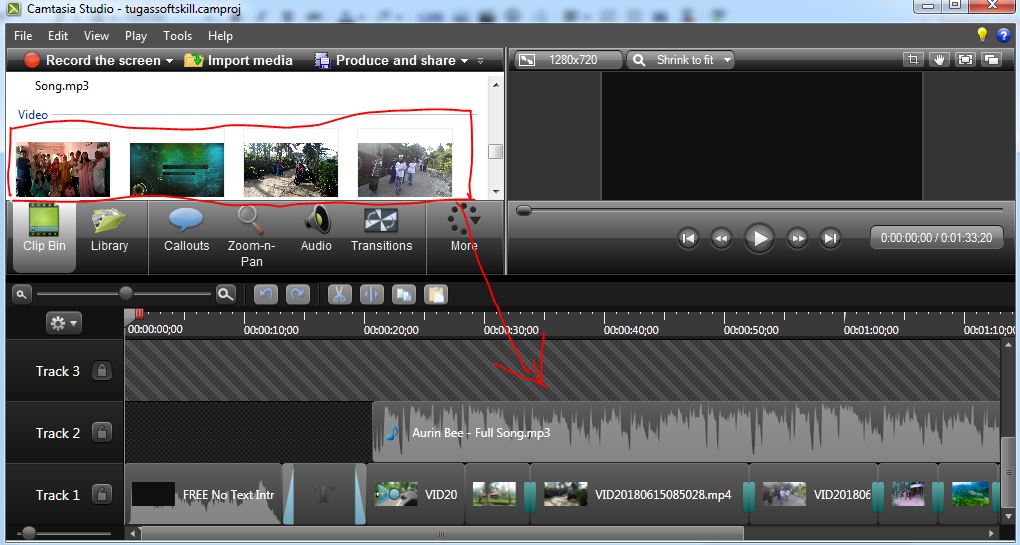Open the Produce and share dropdown arrow
Screen dimensions: 1020x545
464,61
